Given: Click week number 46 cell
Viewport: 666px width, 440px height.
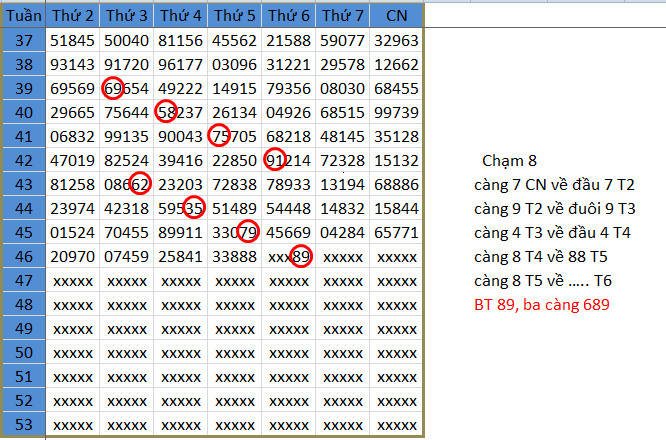Looking at the screenshot, I should tap(24, 257).
